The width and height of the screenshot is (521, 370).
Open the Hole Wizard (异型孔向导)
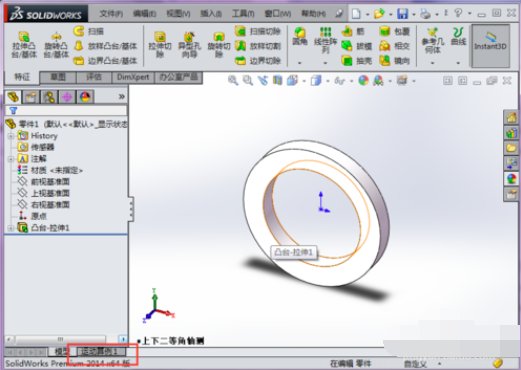189,45
